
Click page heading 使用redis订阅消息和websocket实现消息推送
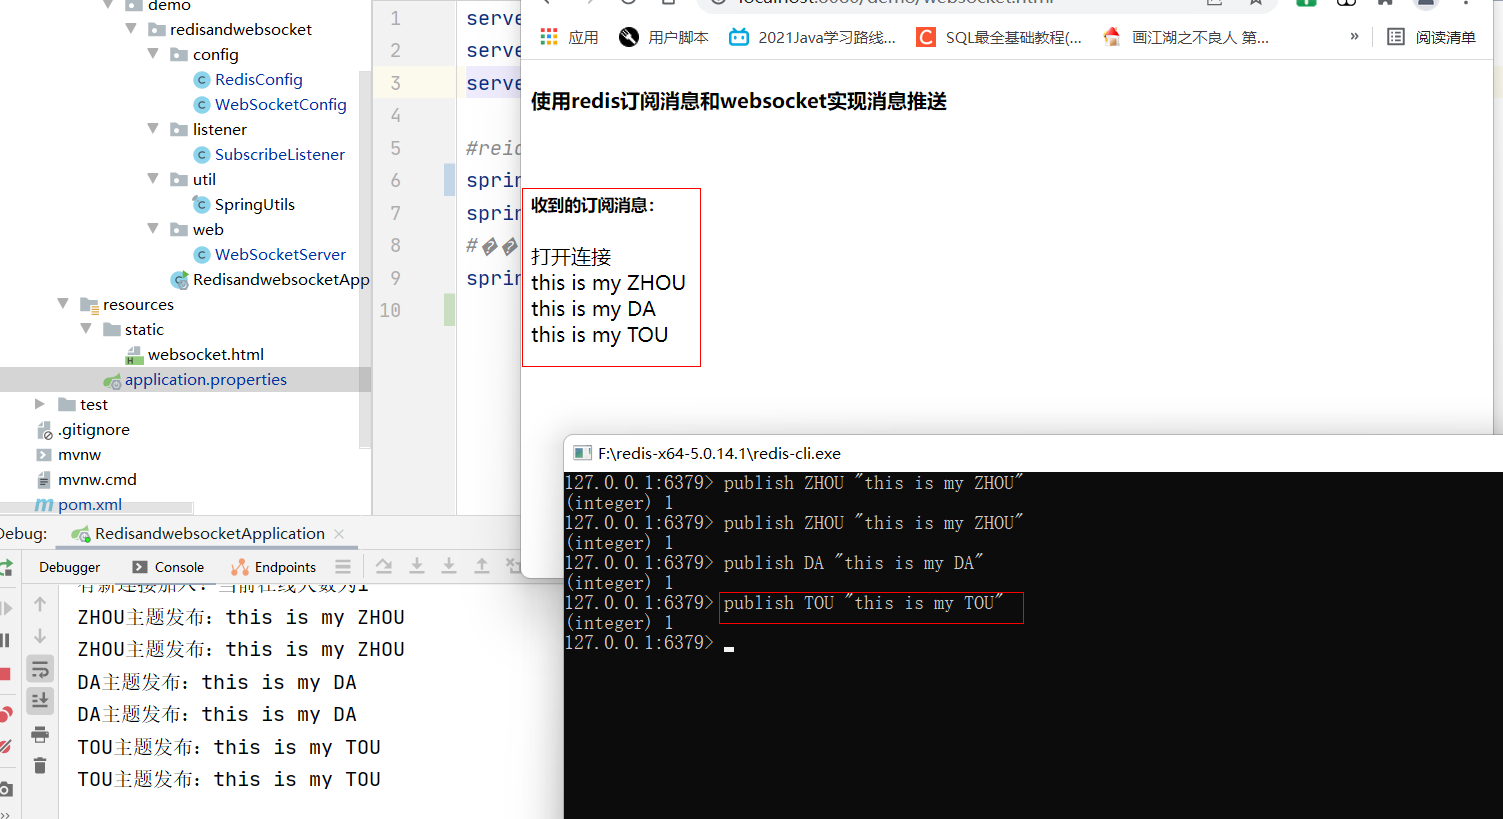pyautogui.click(x=738, y=101)
